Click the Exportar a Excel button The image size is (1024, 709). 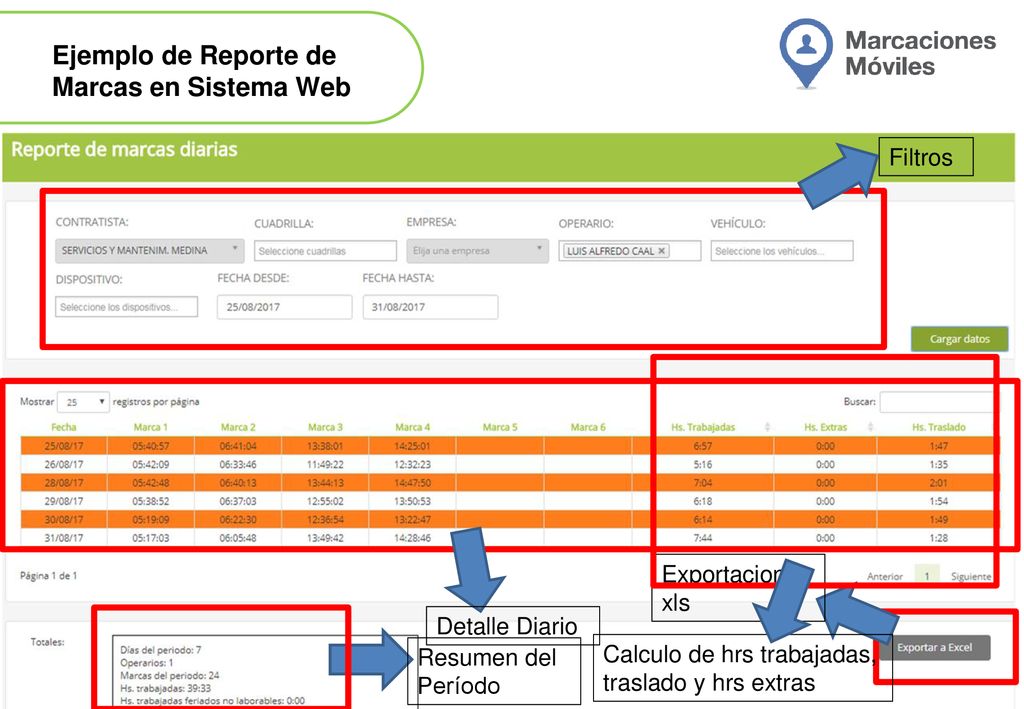tap(935, 648)
